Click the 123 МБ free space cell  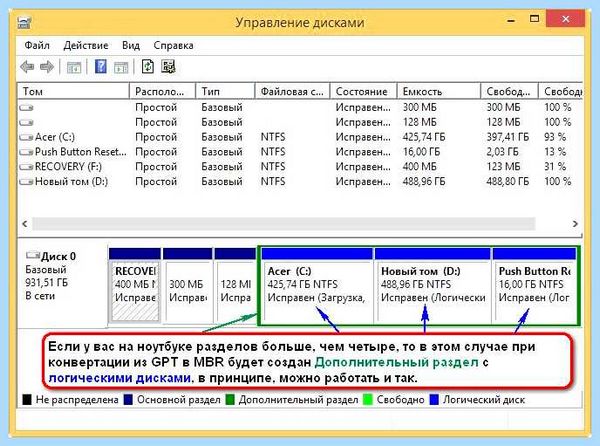503,167
